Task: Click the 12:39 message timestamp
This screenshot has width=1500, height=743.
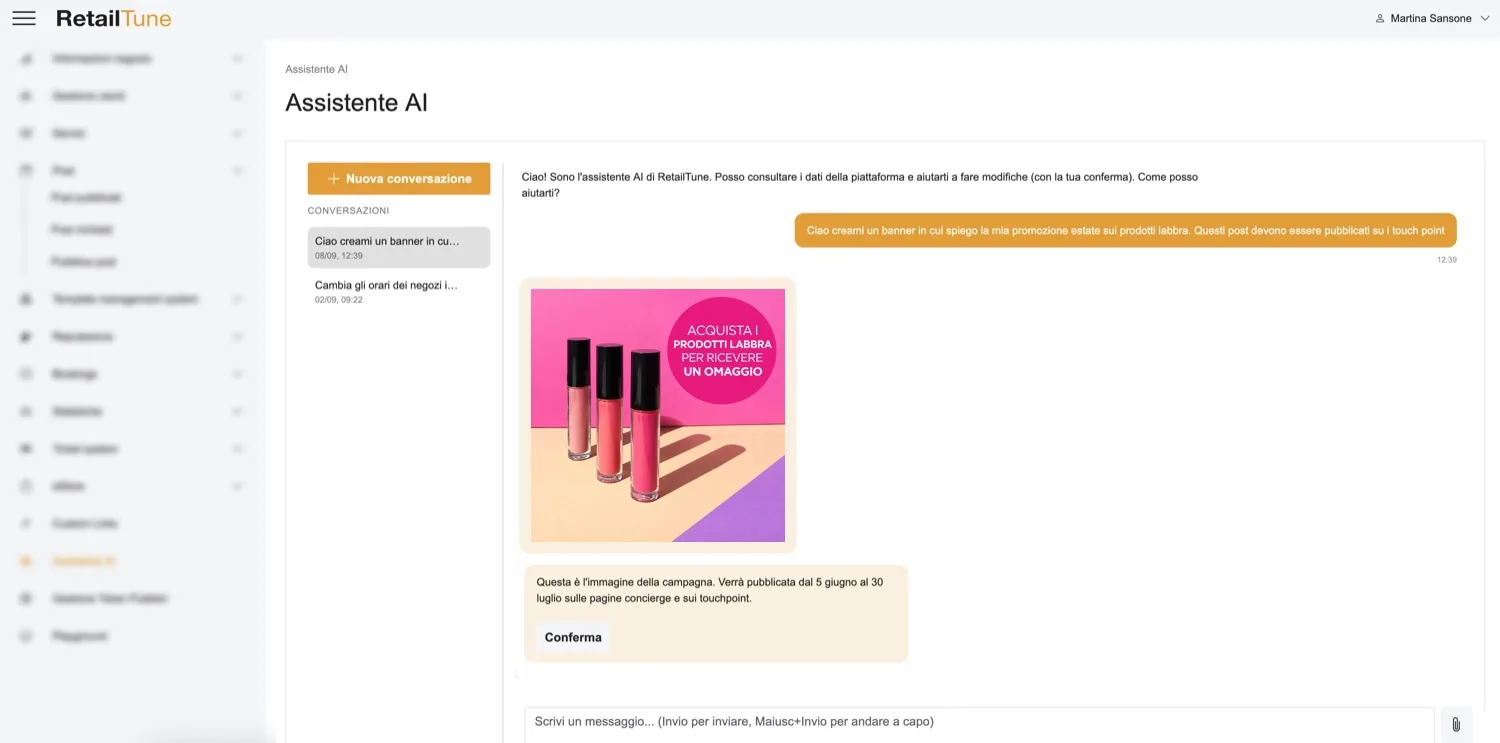Action: click(1447, 259)
